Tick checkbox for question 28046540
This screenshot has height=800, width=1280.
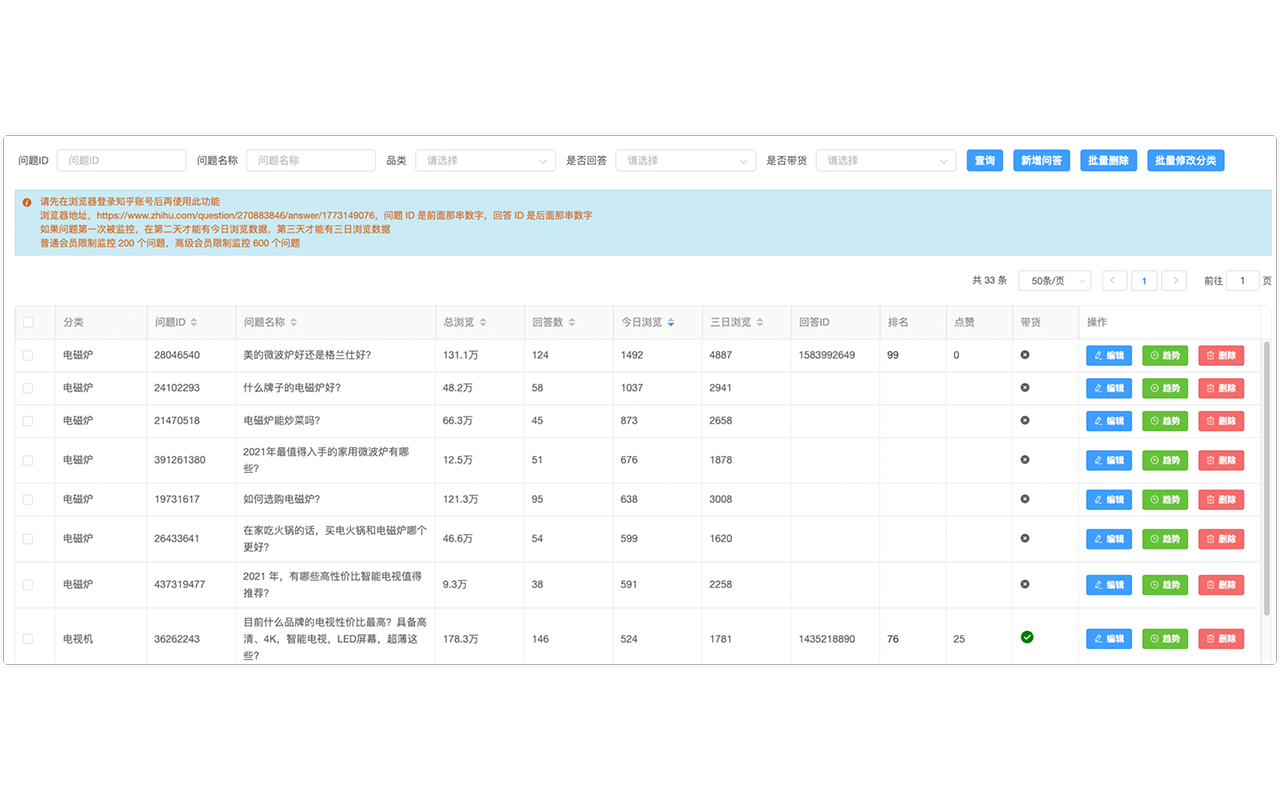[x=28, y=355]
